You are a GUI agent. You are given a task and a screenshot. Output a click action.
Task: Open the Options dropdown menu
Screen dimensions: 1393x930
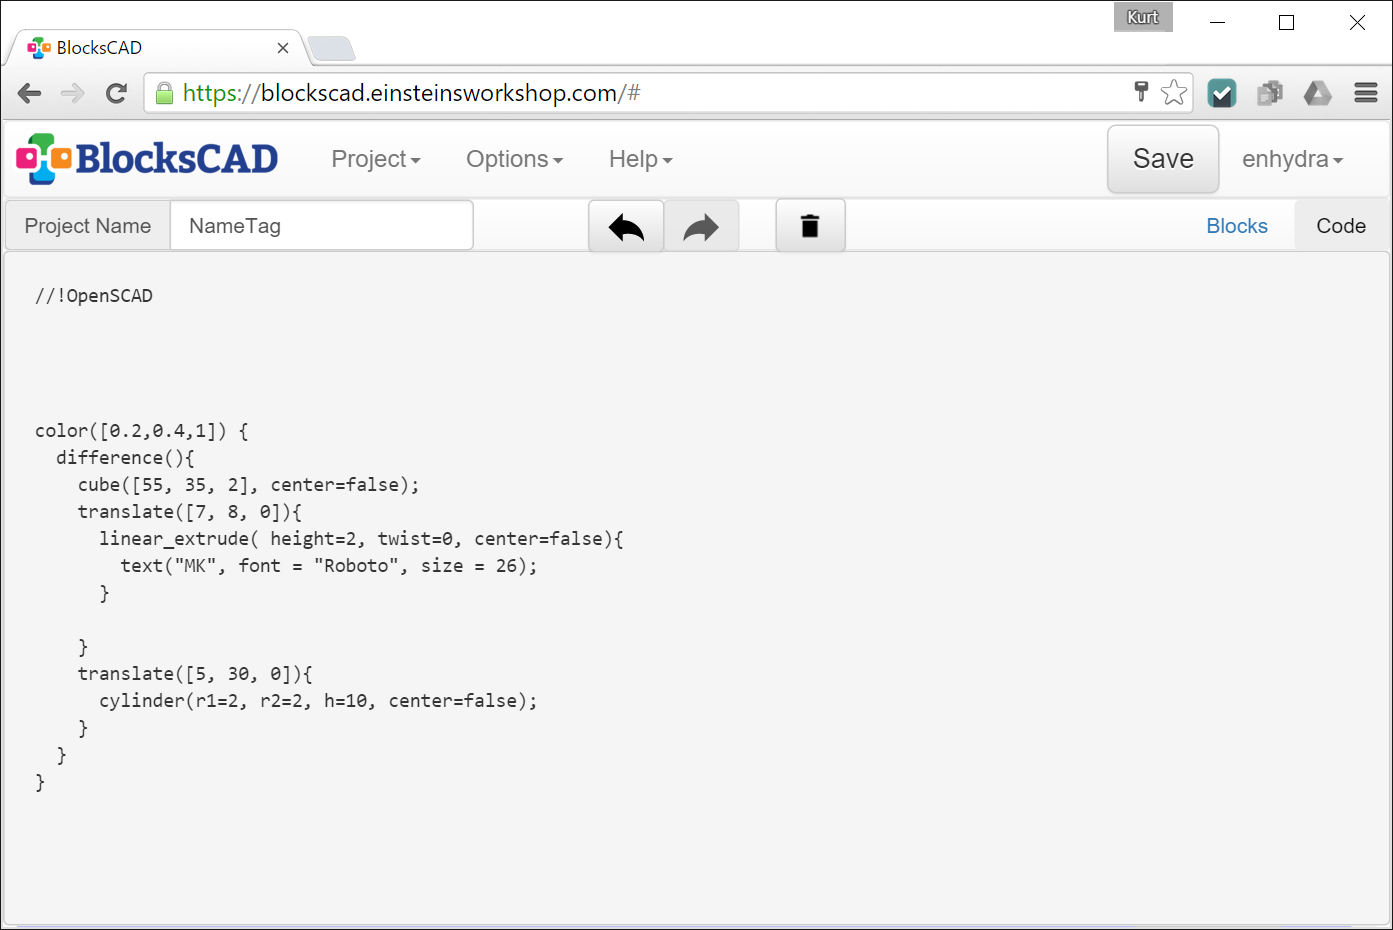click(x=514, y=158)
